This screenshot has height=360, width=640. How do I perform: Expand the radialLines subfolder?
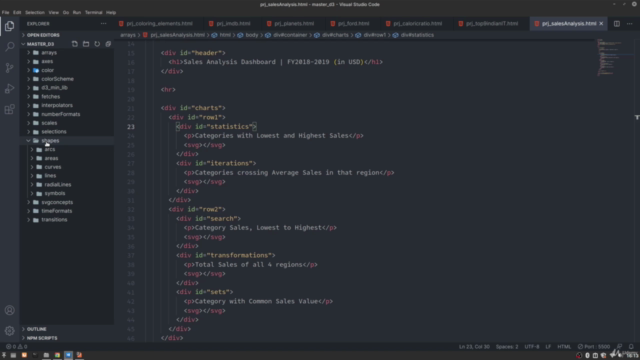(x=58, y=184)
